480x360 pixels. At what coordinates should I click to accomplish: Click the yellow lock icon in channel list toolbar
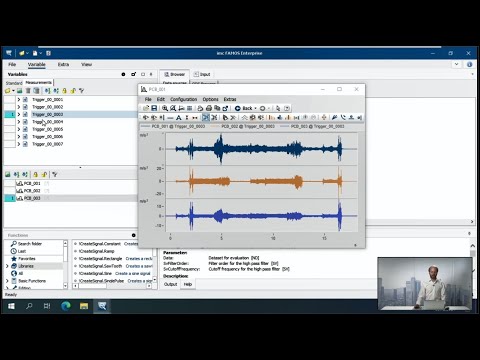point(36,174)
